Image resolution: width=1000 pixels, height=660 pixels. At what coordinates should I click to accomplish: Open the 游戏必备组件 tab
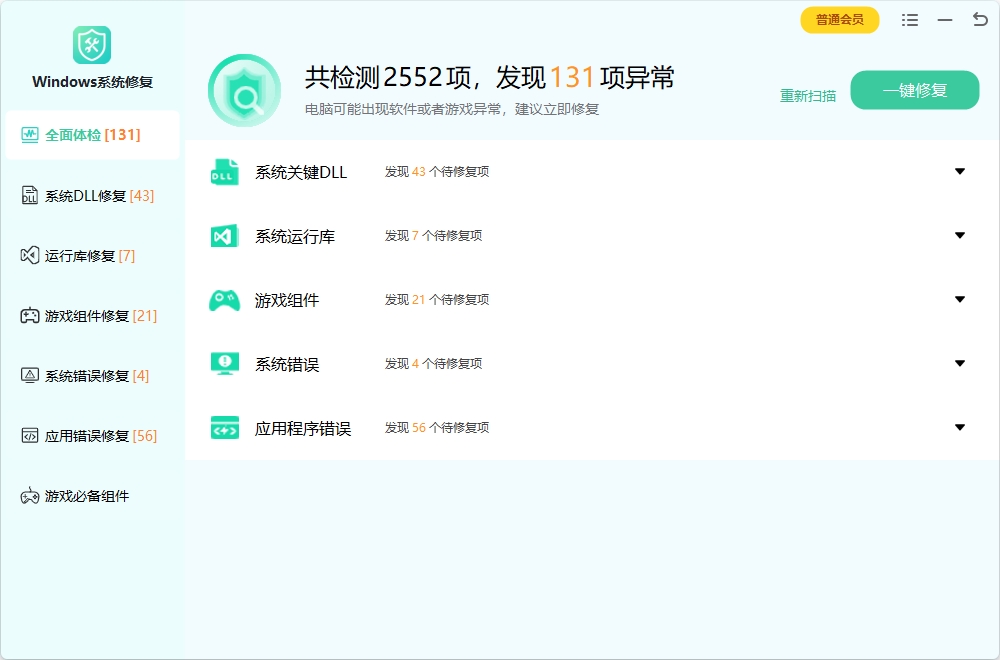92,496
